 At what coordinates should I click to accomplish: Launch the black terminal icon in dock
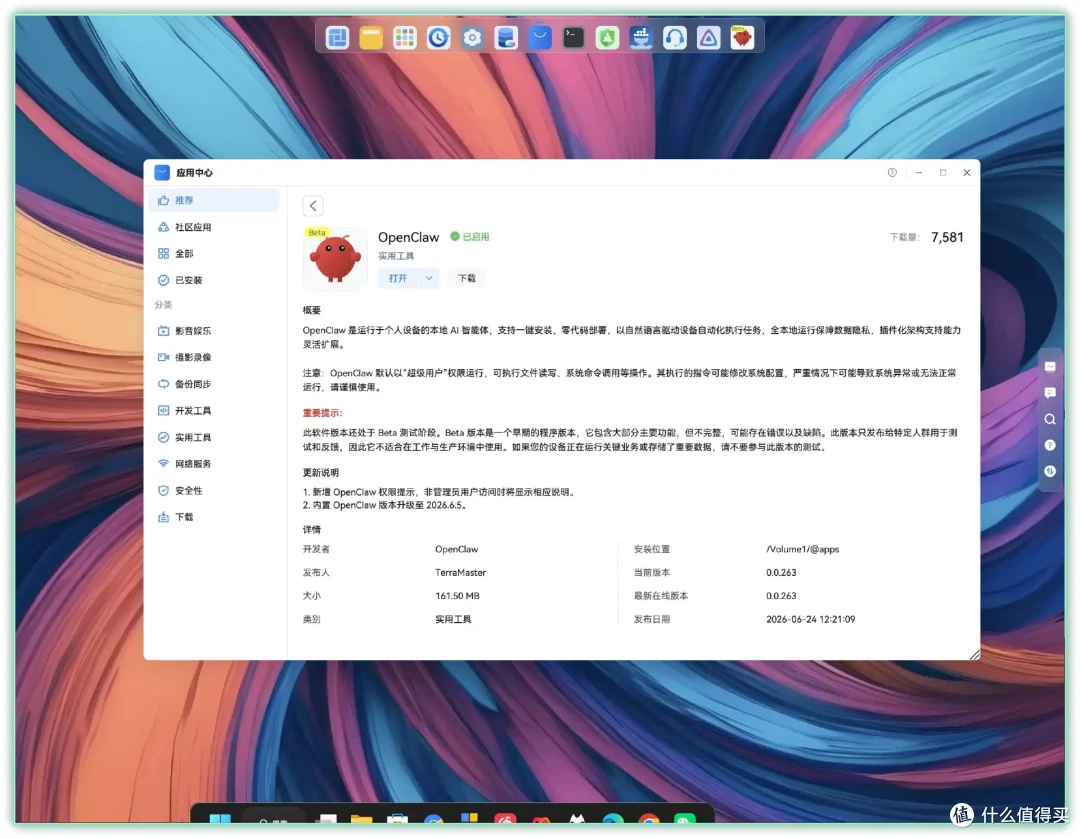(573, 37)
